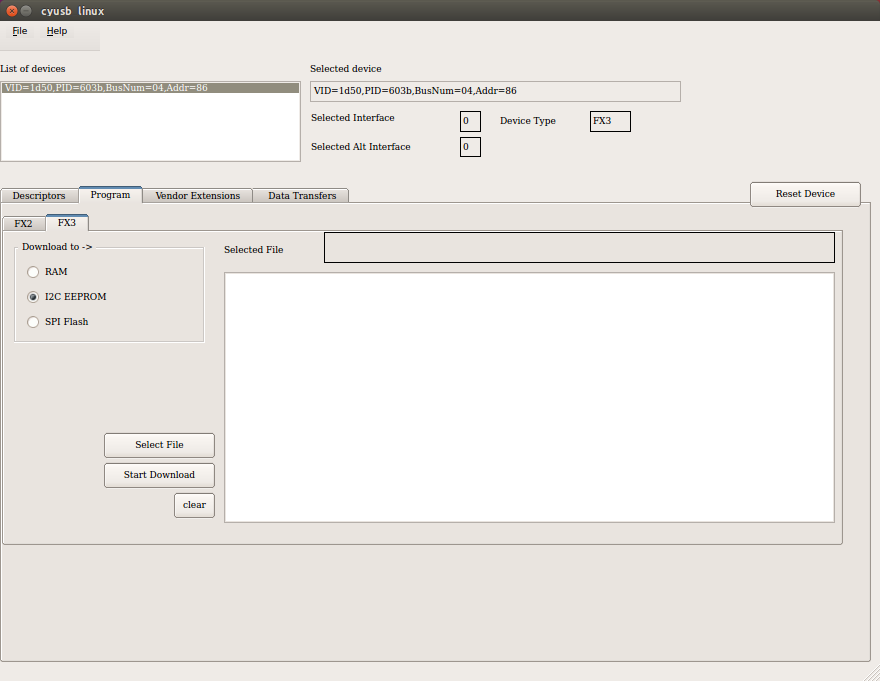Switch to the Program tab
The width and height of the screenshot is (880, 681).
coord(110,195)
